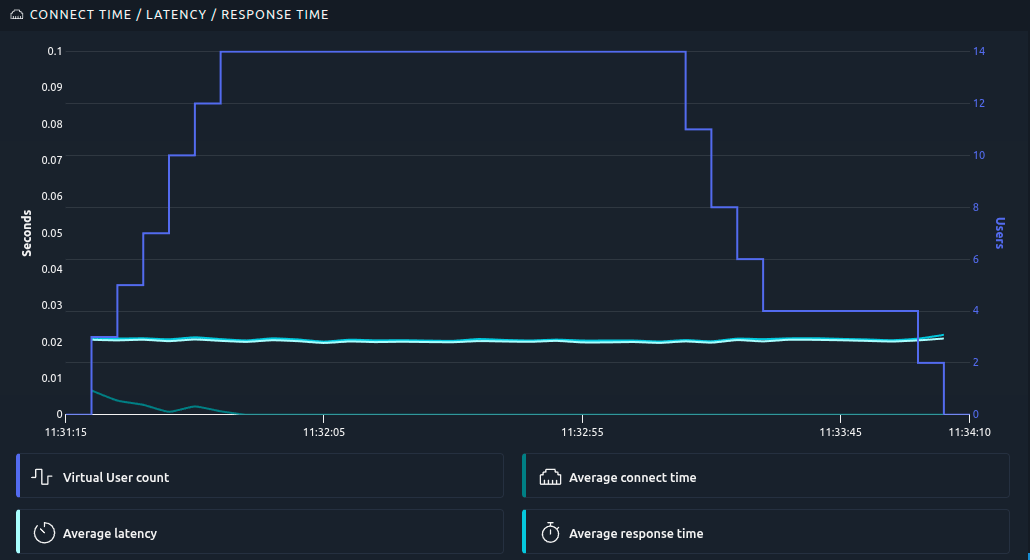Click the Virtual User count blue color bar
Screen dimensions: 1030x560
[18, 475]
